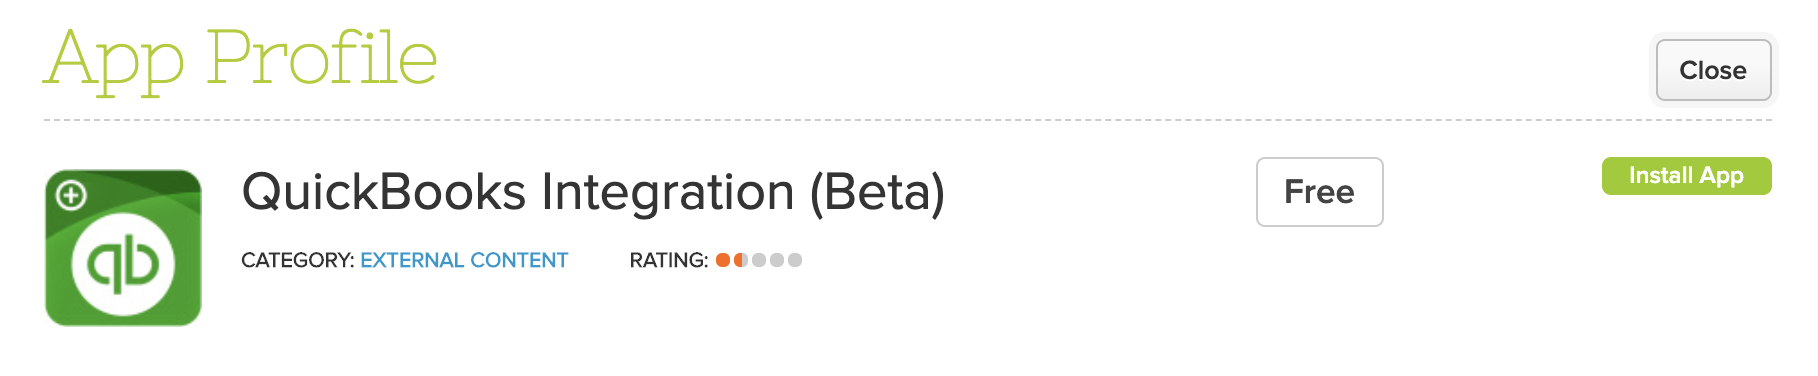Select the second half-filled rating dot
The height and width of the screenshot is (376, 1818).
(741, 260)
